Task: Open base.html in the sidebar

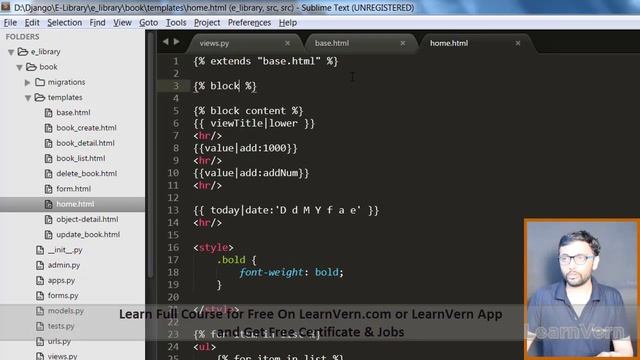Action: point(73,113)
